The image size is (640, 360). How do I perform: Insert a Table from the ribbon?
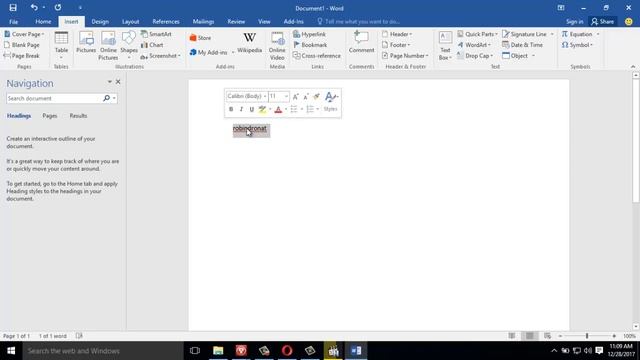point(61,45)
